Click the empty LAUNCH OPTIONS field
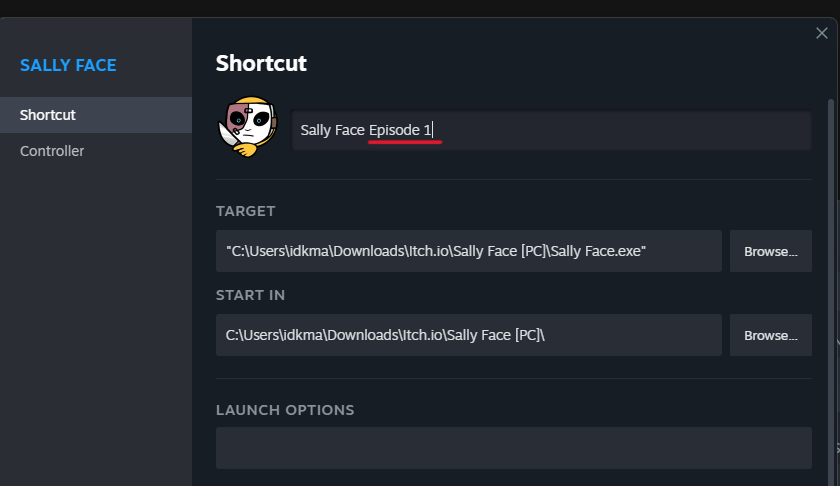The height and width of the screenshot is (486, 840). [513, 448]
